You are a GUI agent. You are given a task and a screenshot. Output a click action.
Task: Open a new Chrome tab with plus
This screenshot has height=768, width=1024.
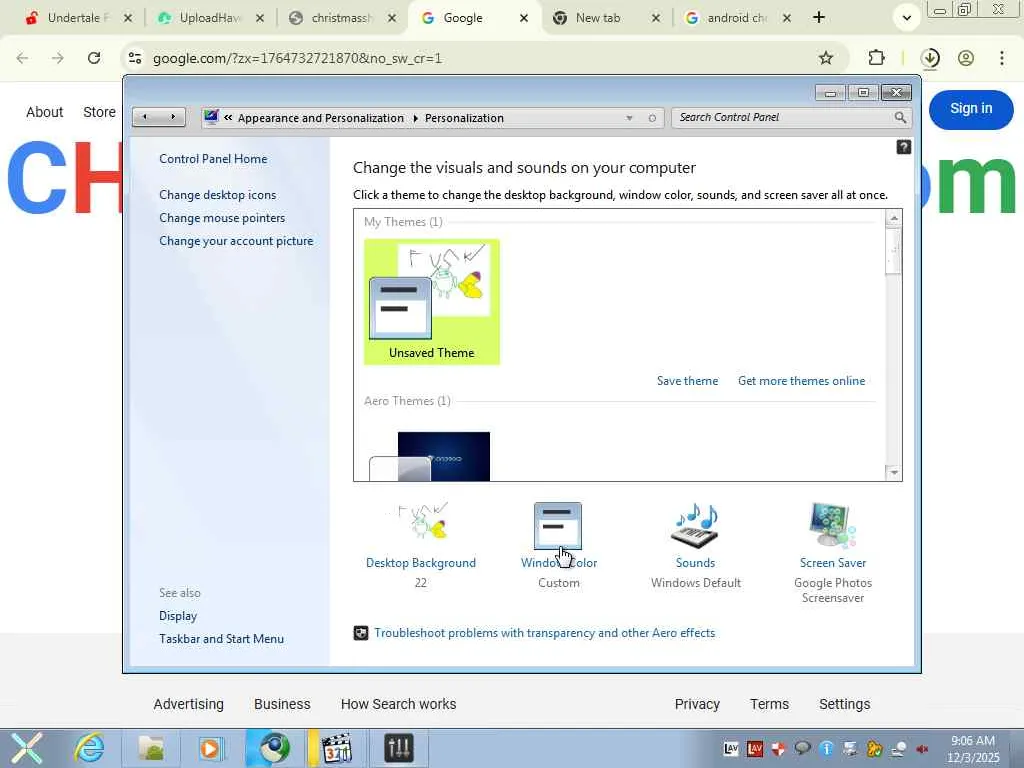[819, 18]
